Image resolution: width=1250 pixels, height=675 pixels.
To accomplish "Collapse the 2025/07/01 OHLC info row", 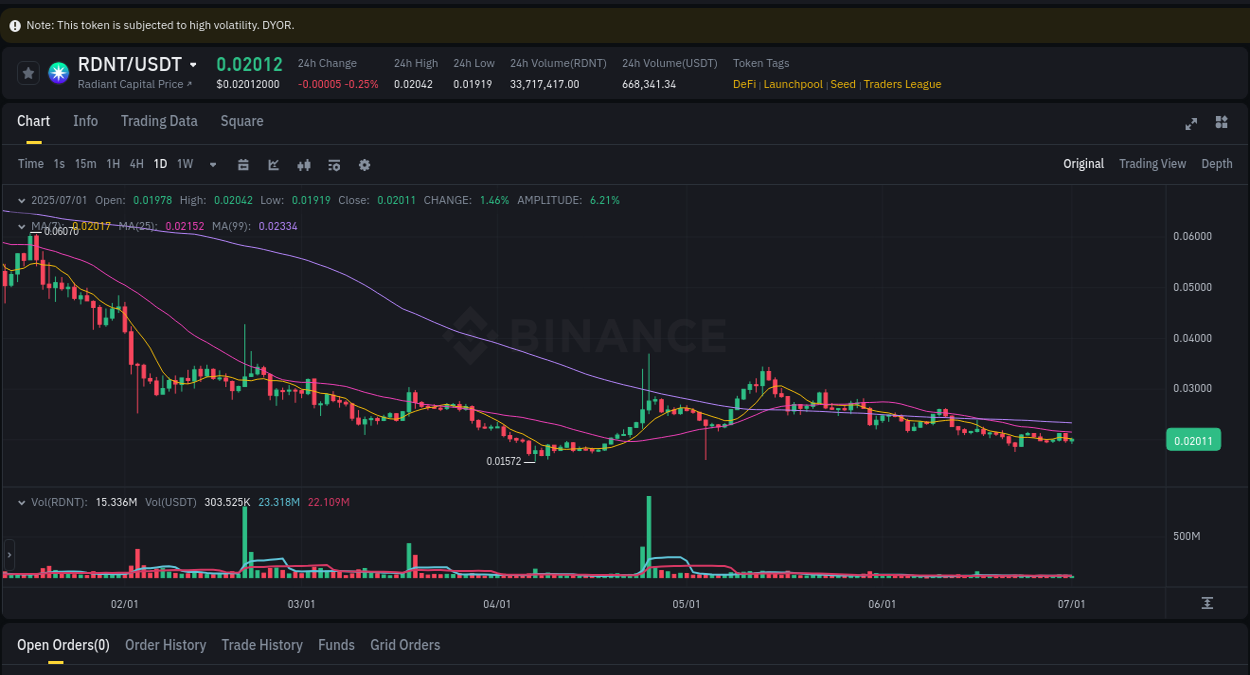I will coord(22,200).
